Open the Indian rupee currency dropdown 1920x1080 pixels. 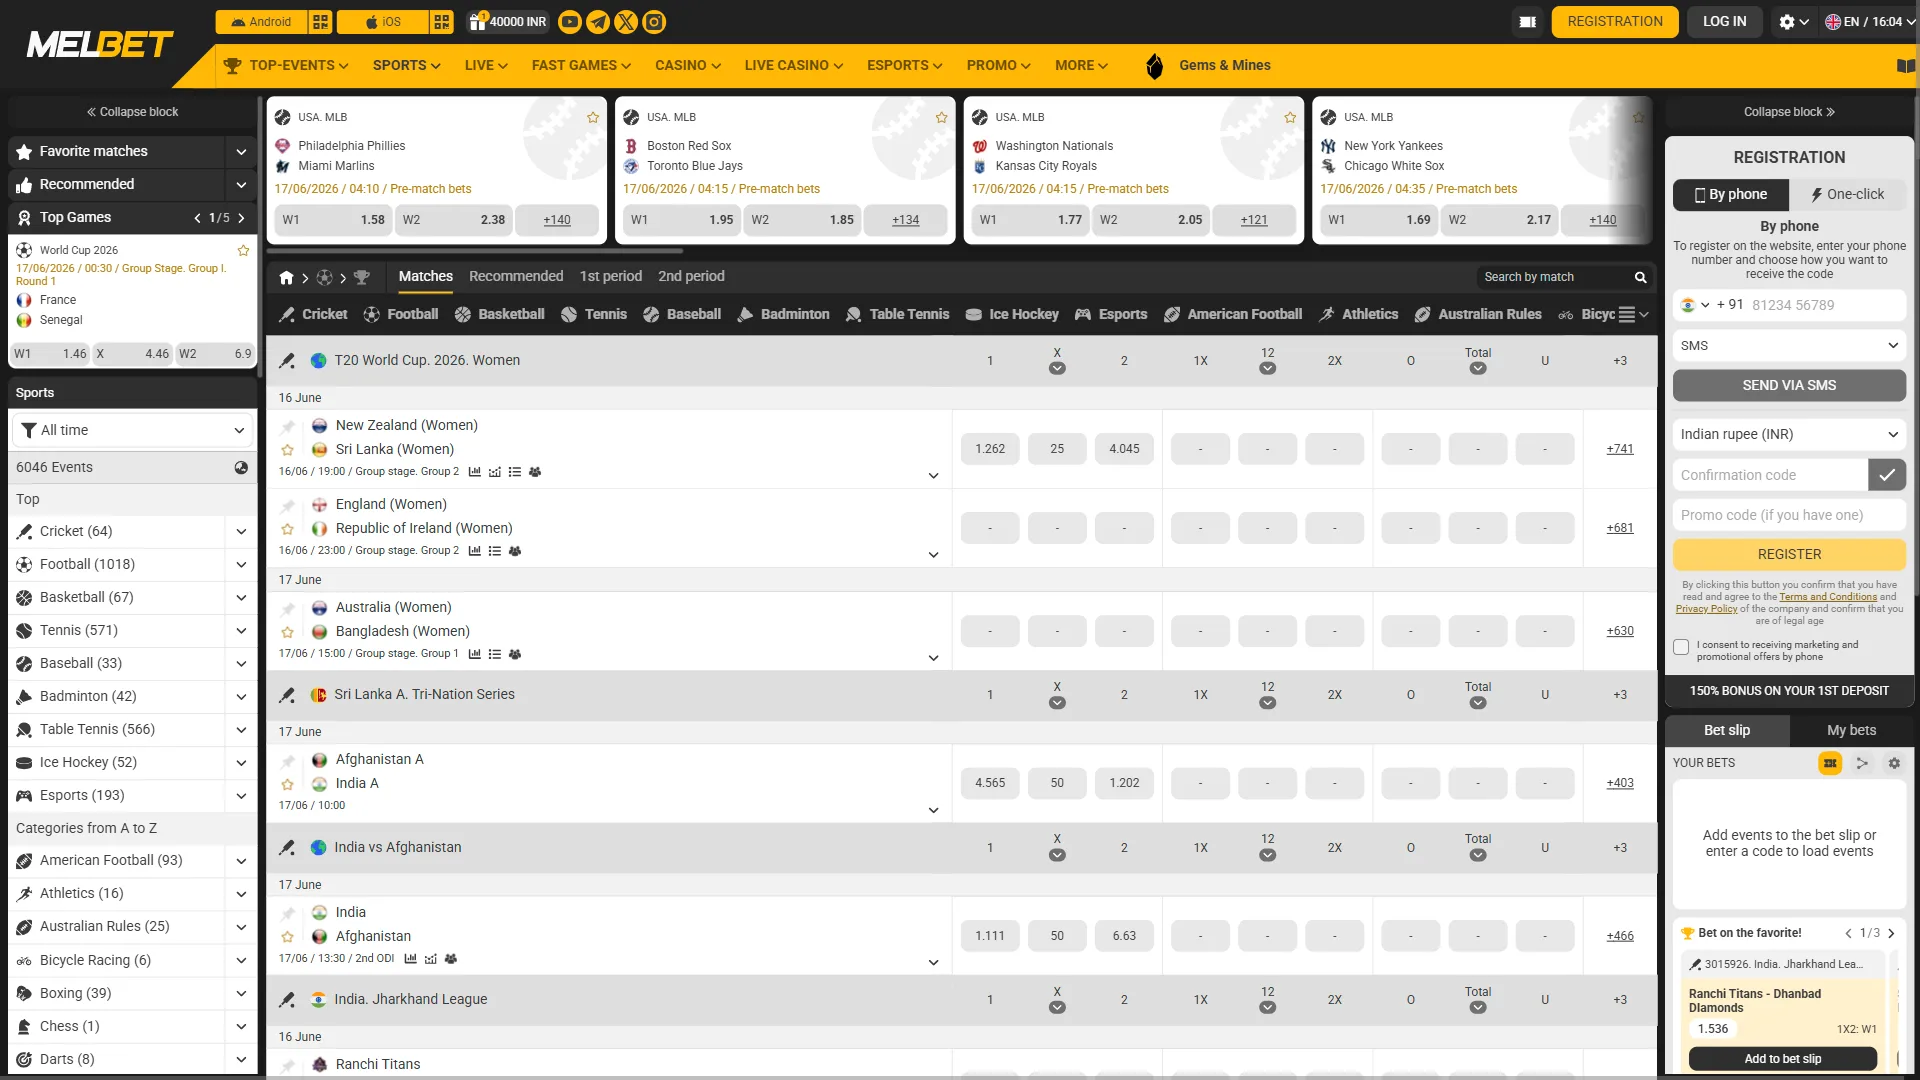coord(1789,435)
